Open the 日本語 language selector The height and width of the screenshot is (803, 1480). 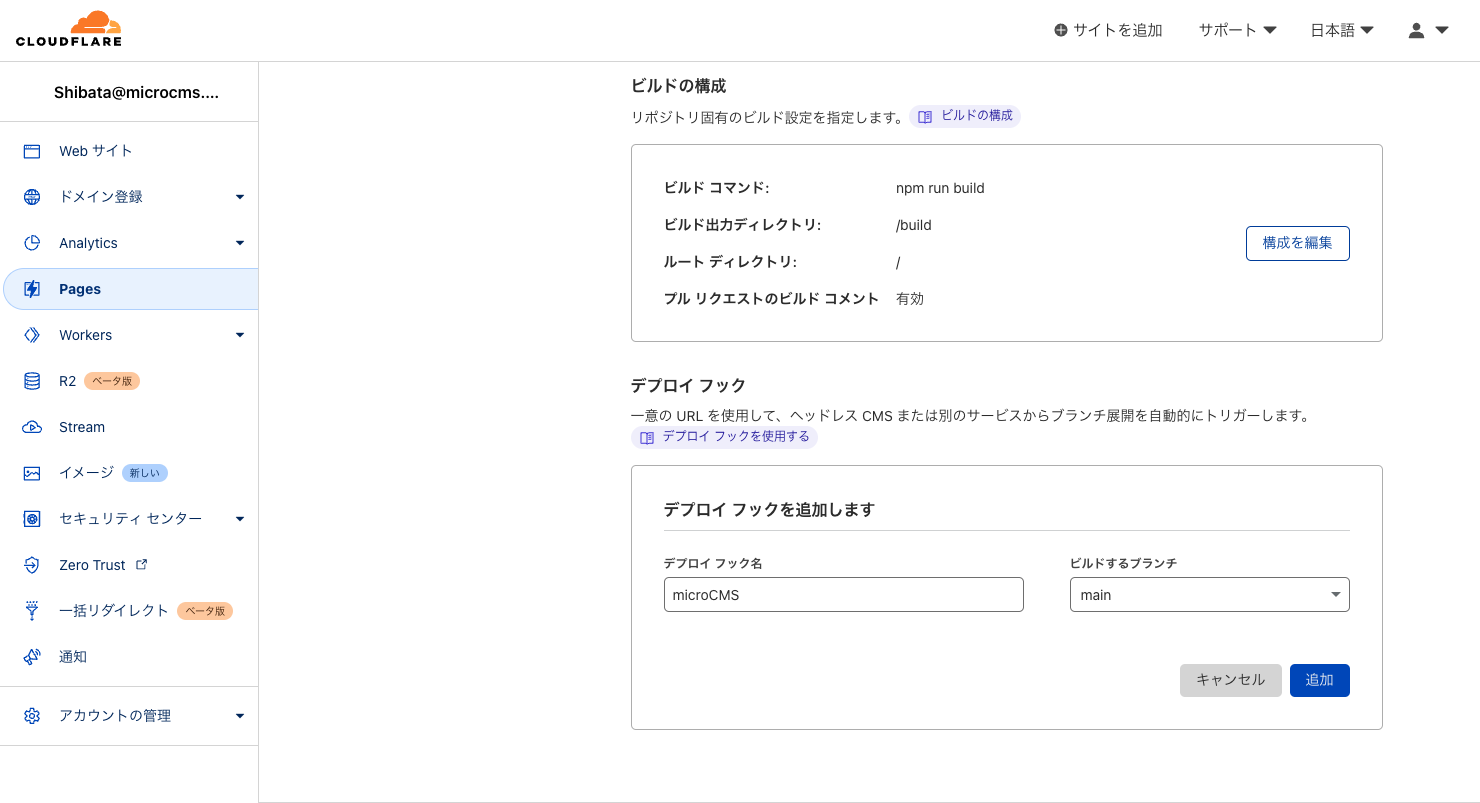(1341, 30)
